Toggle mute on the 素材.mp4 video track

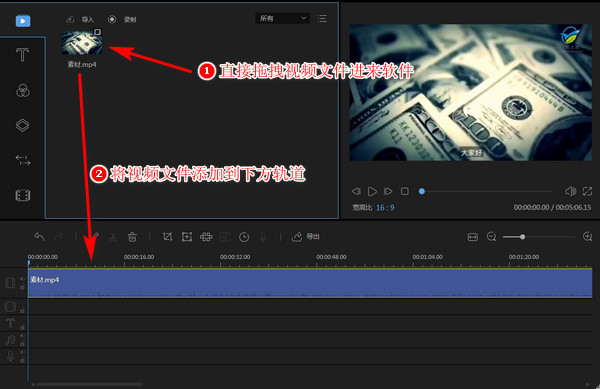[x=22, y=279]
